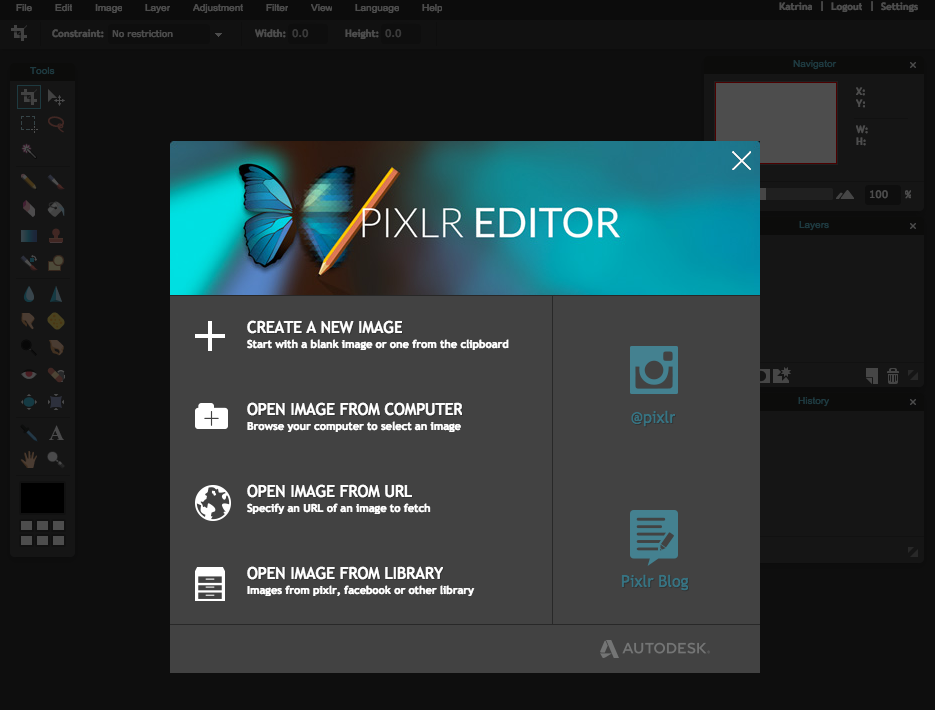Select the Pencil tool

[x=29, y=181]
